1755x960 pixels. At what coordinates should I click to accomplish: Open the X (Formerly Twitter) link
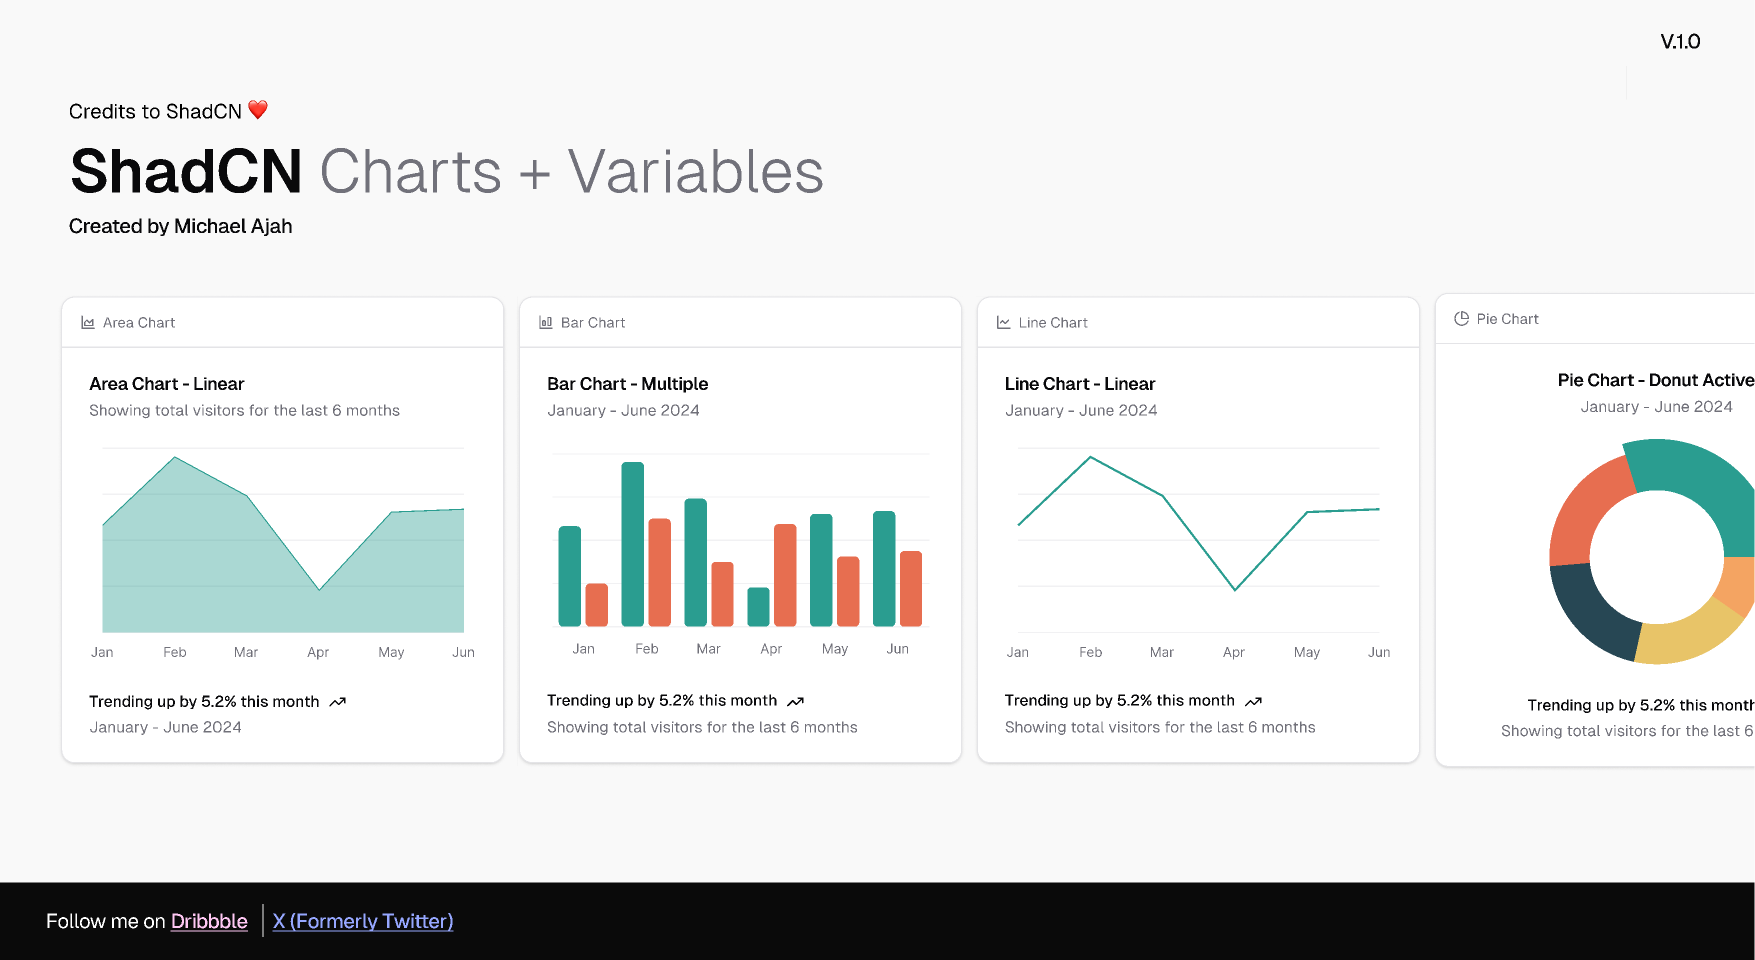[x=362, y=921]
